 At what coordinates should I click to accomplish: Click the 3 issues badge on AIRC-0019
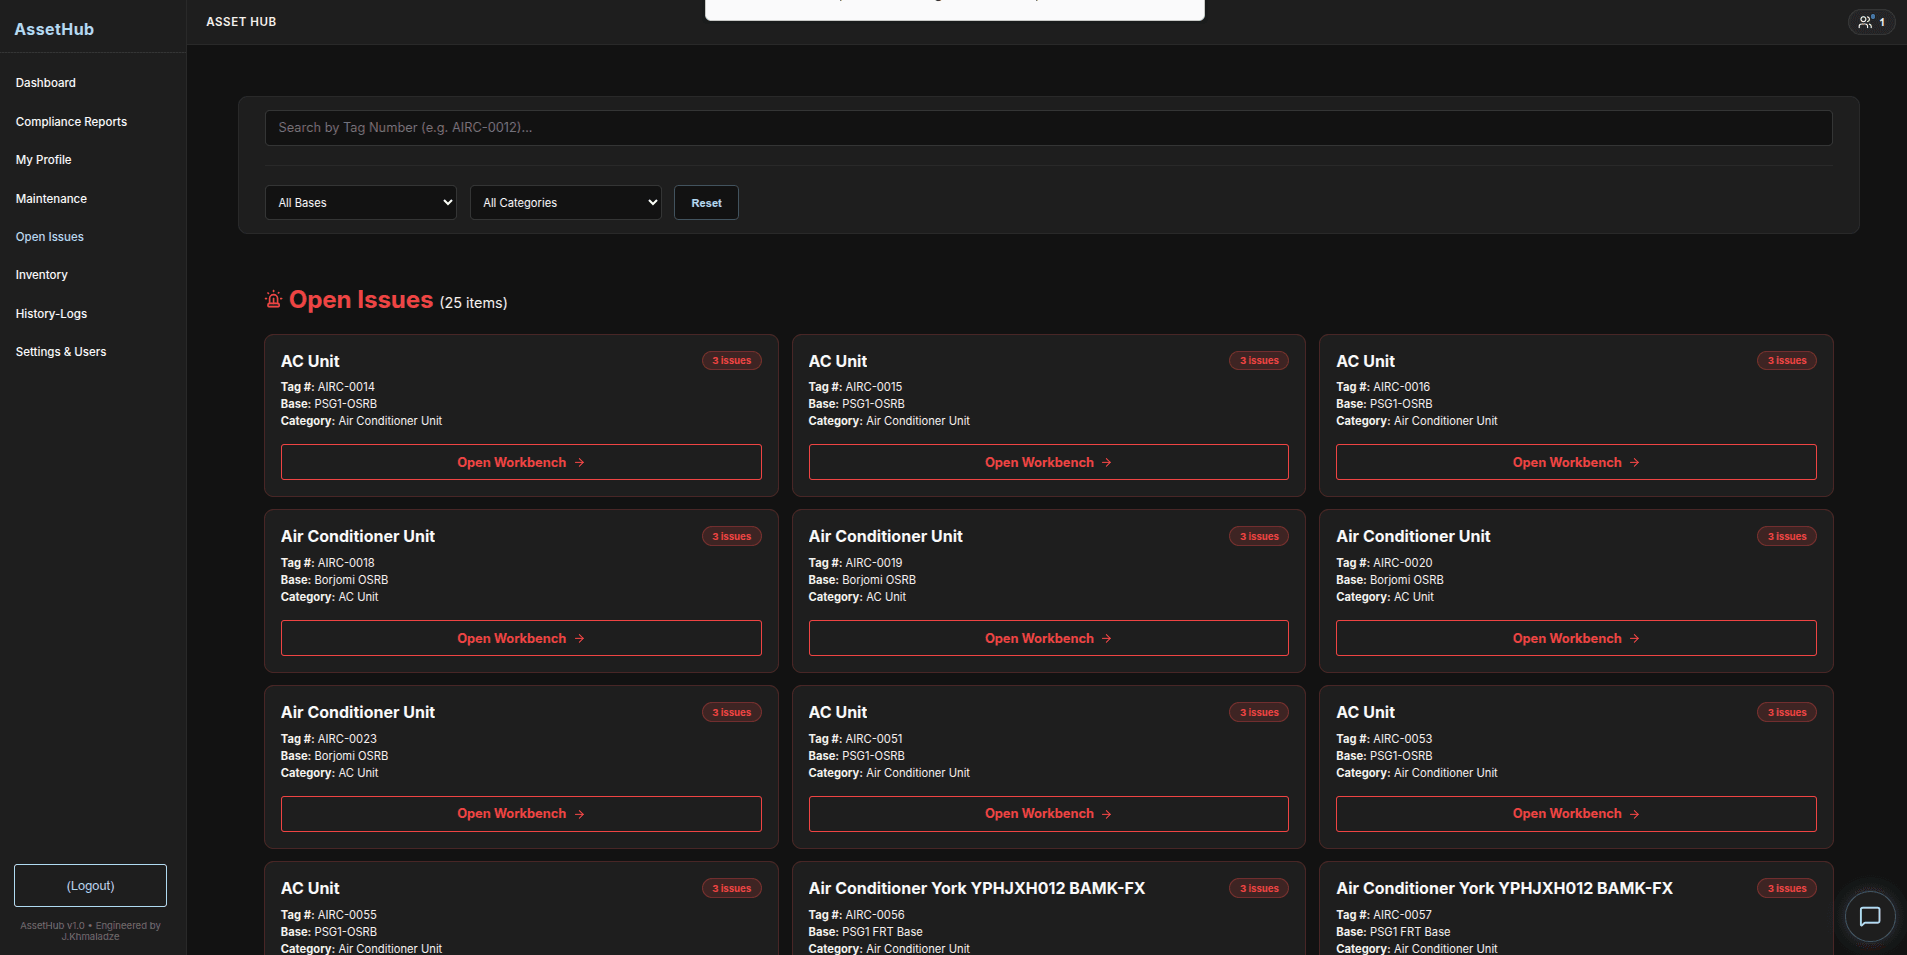1259,537
